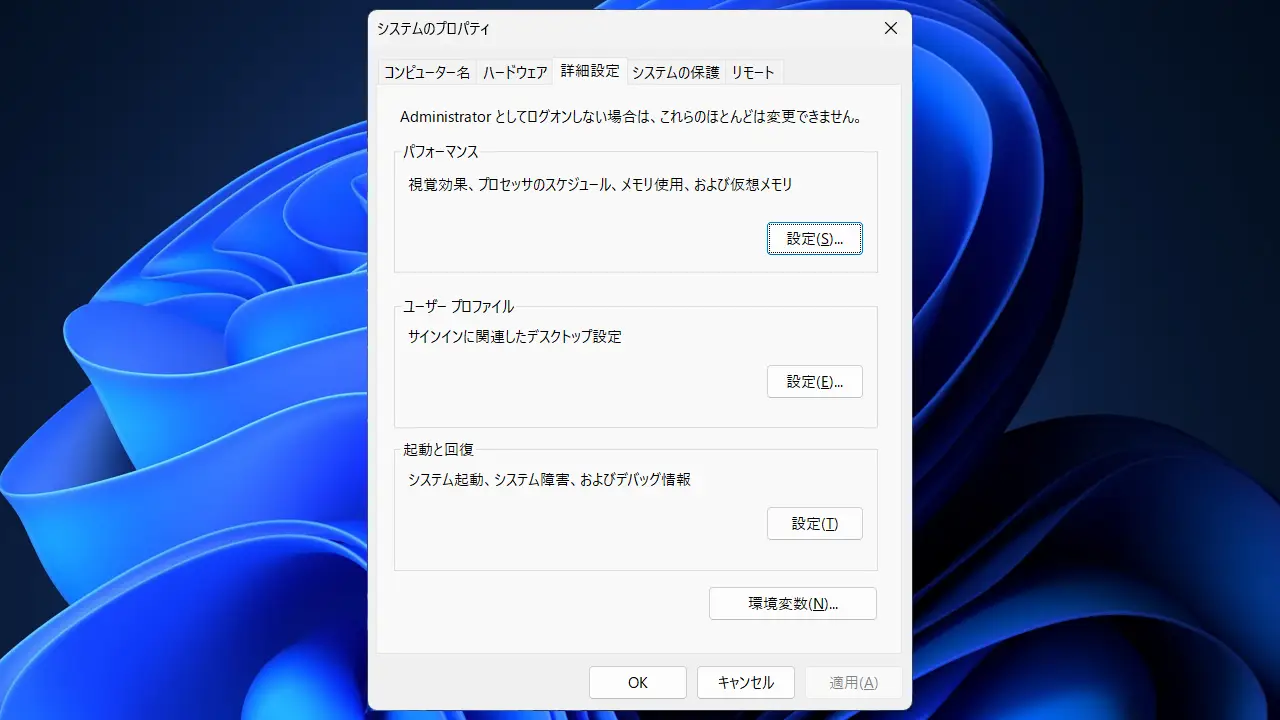
Task: Open パフォーマンス settings with 設定(S) button
Action: tap(814, 239)
